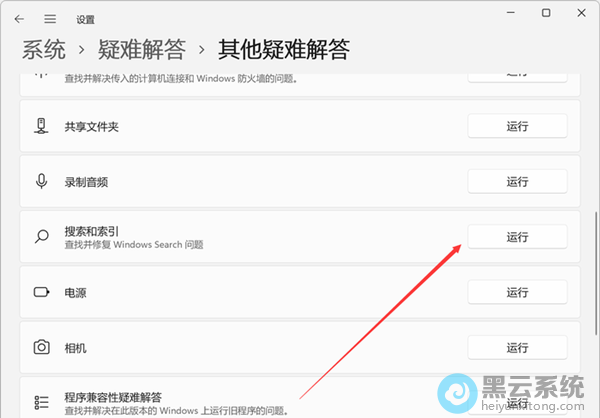
Task: Click the 共享文件夹 shared folder icon
Action: pyautogui.click(x=42, y=126)
